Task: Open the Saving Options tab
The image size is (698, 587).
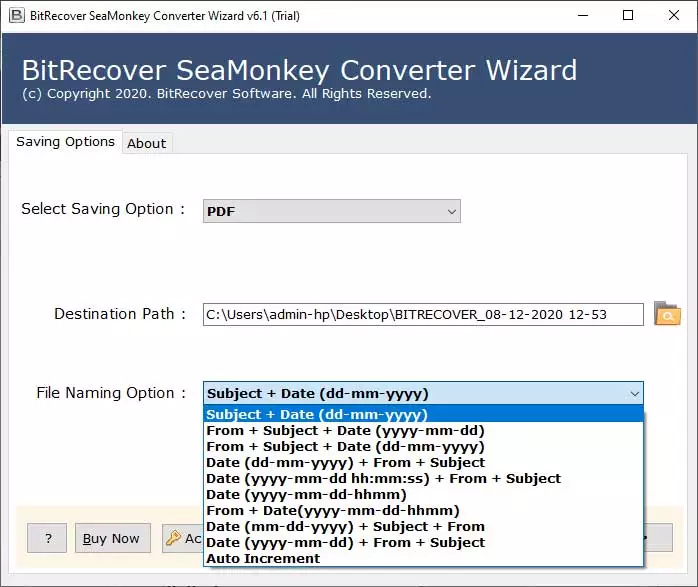Action: (65, 142)
